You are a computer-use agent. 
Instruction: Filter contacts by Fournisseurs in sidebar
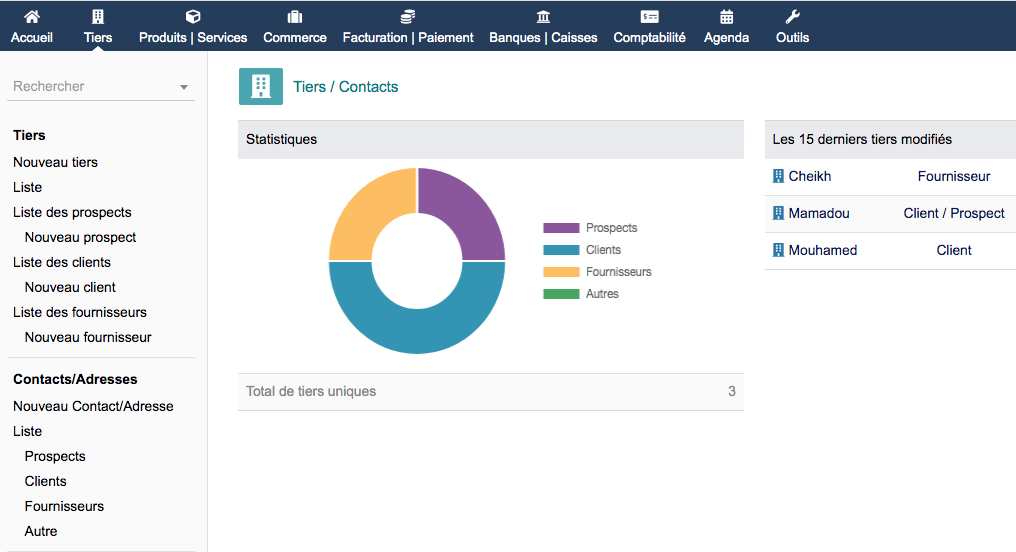coord(64,506)
